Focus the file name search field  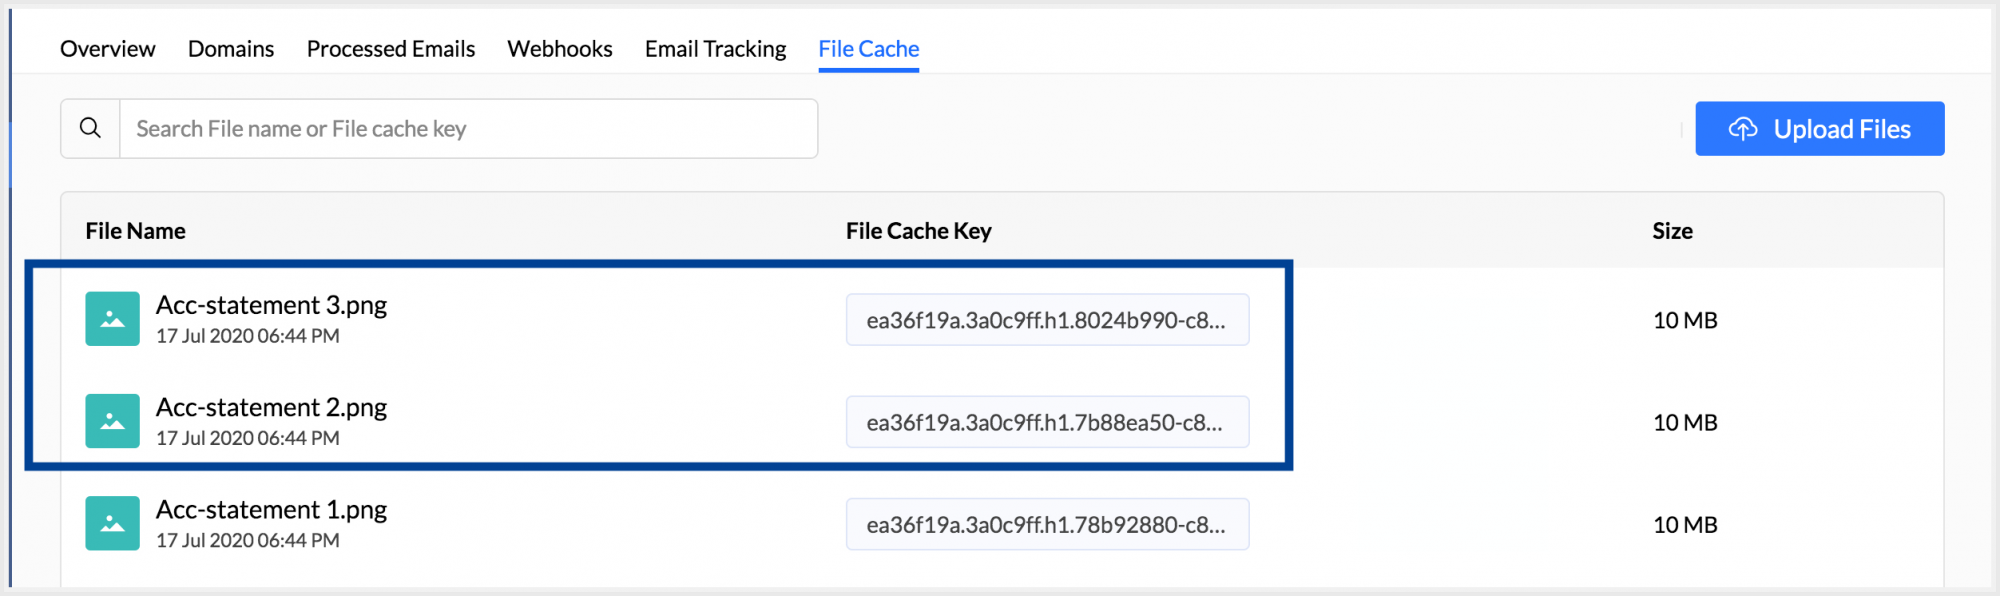pyautogui.click(x=468, y=129)
